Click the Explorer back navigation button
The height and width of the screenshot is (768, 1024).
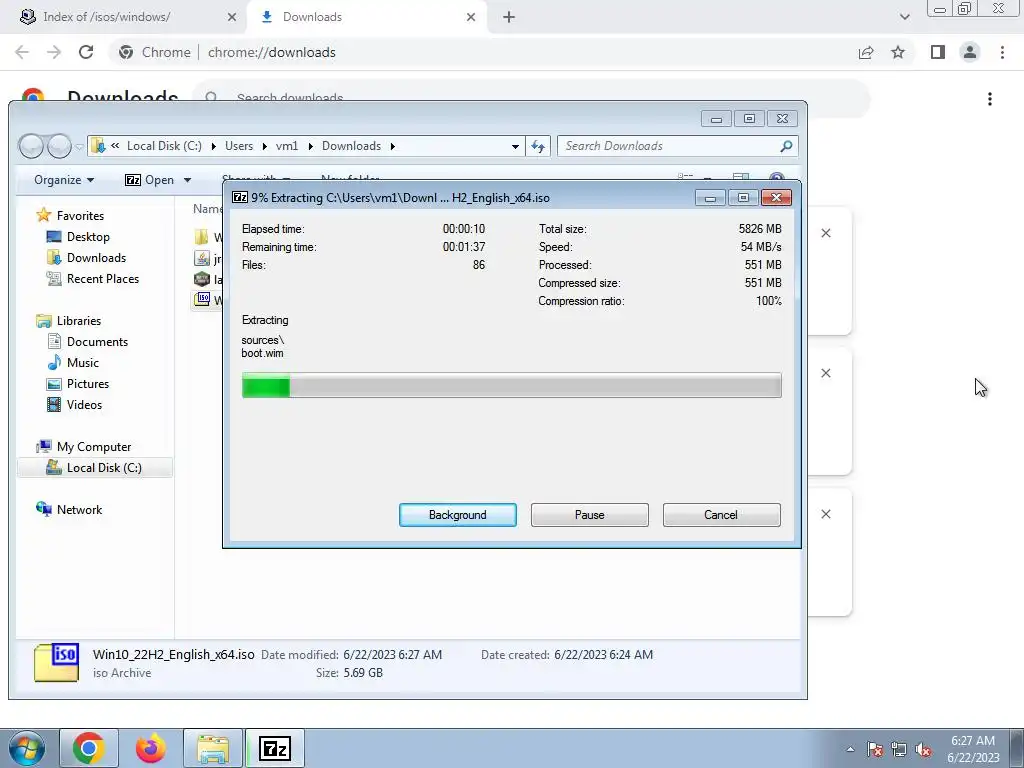[x=31, y=146]
